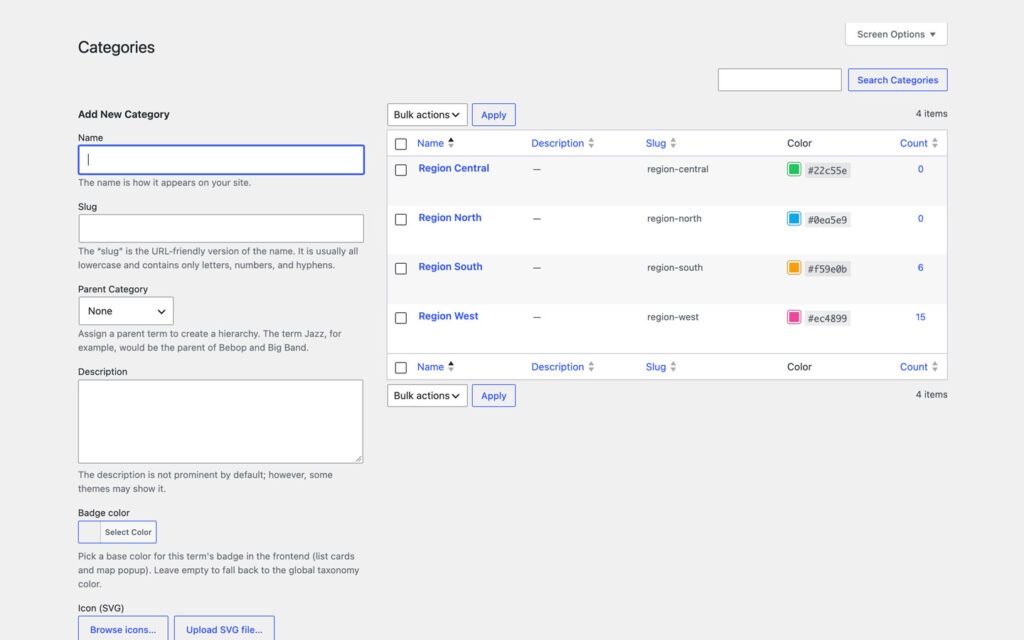Check the Region North row checkbox
Viewport: 1024px width, 640px height.
pyautogui.click(x=401, y=219)
